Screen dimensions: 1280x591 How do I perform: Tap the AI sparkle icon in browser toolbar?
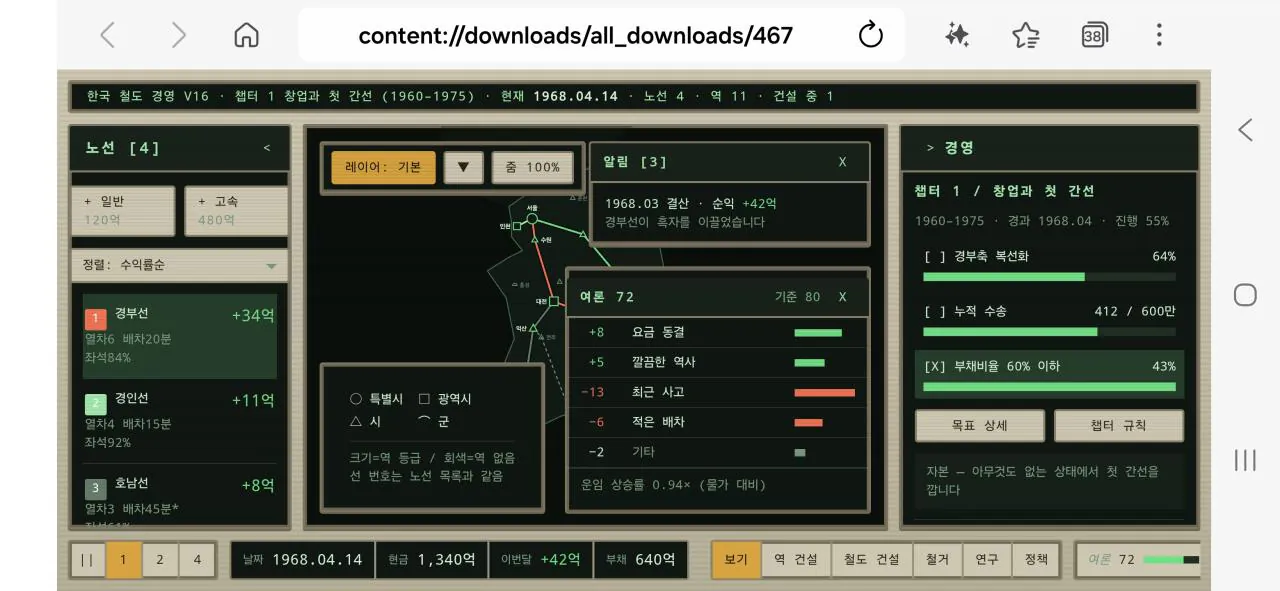point(957,35)
